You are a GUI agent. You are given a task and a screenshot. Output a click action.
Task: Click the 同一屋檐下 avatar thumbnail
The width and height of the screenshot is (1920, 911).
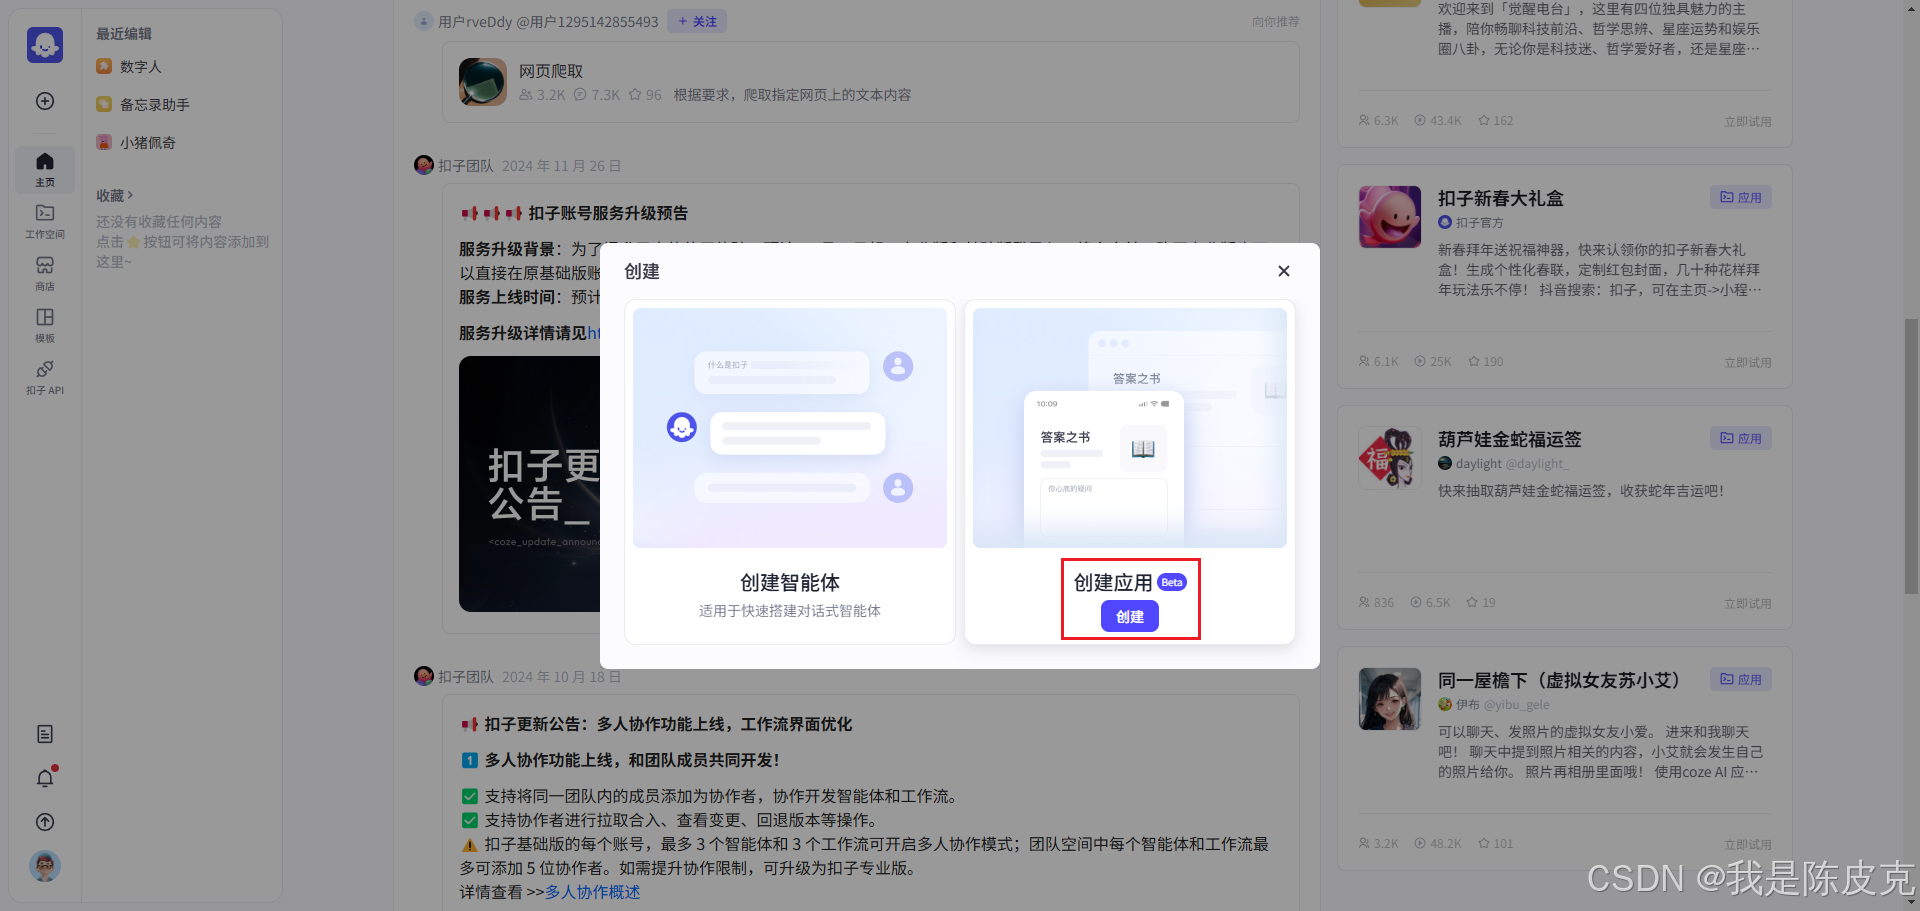[x=1390, y=699]
